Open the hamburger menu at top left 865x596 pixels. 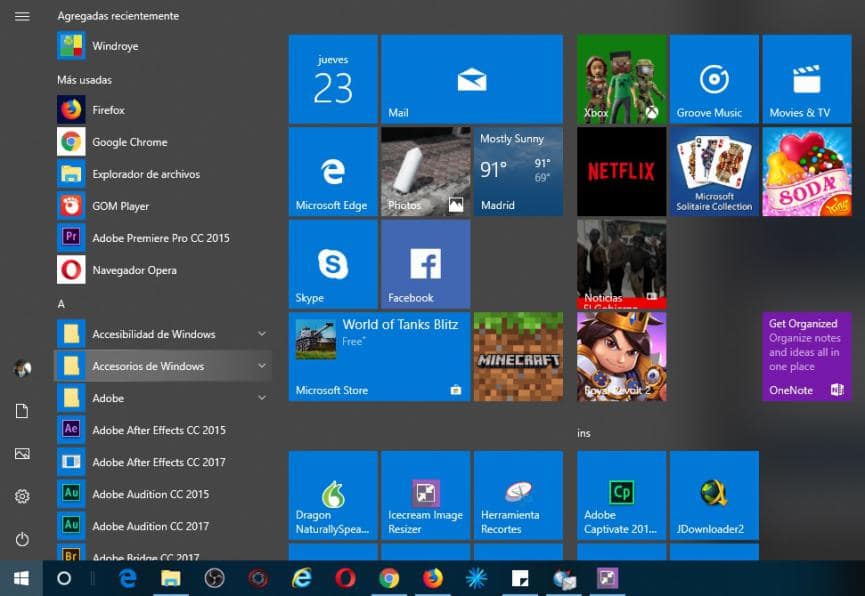pos(22,16)
